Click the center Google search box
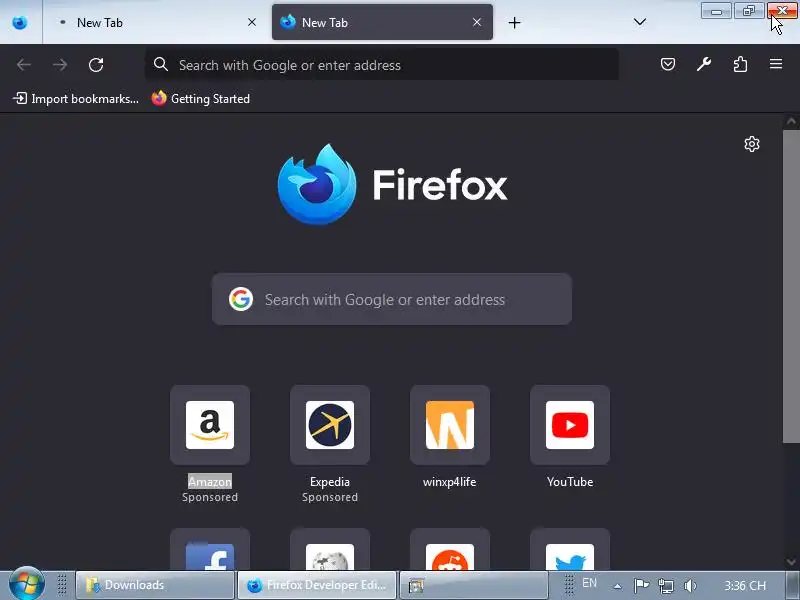The height and width of the screenshot is (600, 800). (x=392, y=299)
